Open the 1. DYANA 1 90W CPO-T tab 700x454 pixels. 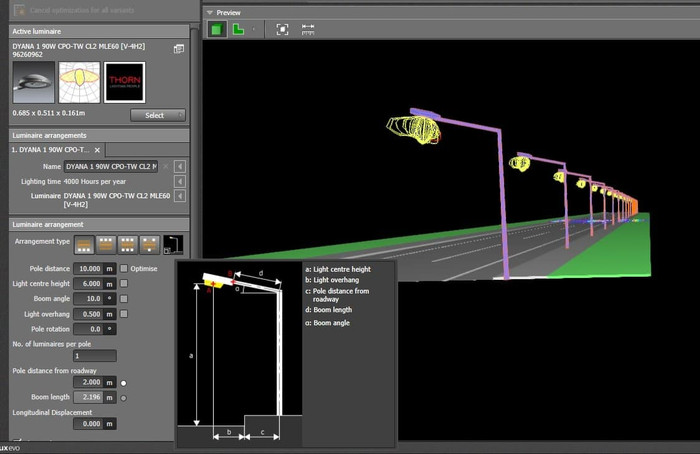48,149
